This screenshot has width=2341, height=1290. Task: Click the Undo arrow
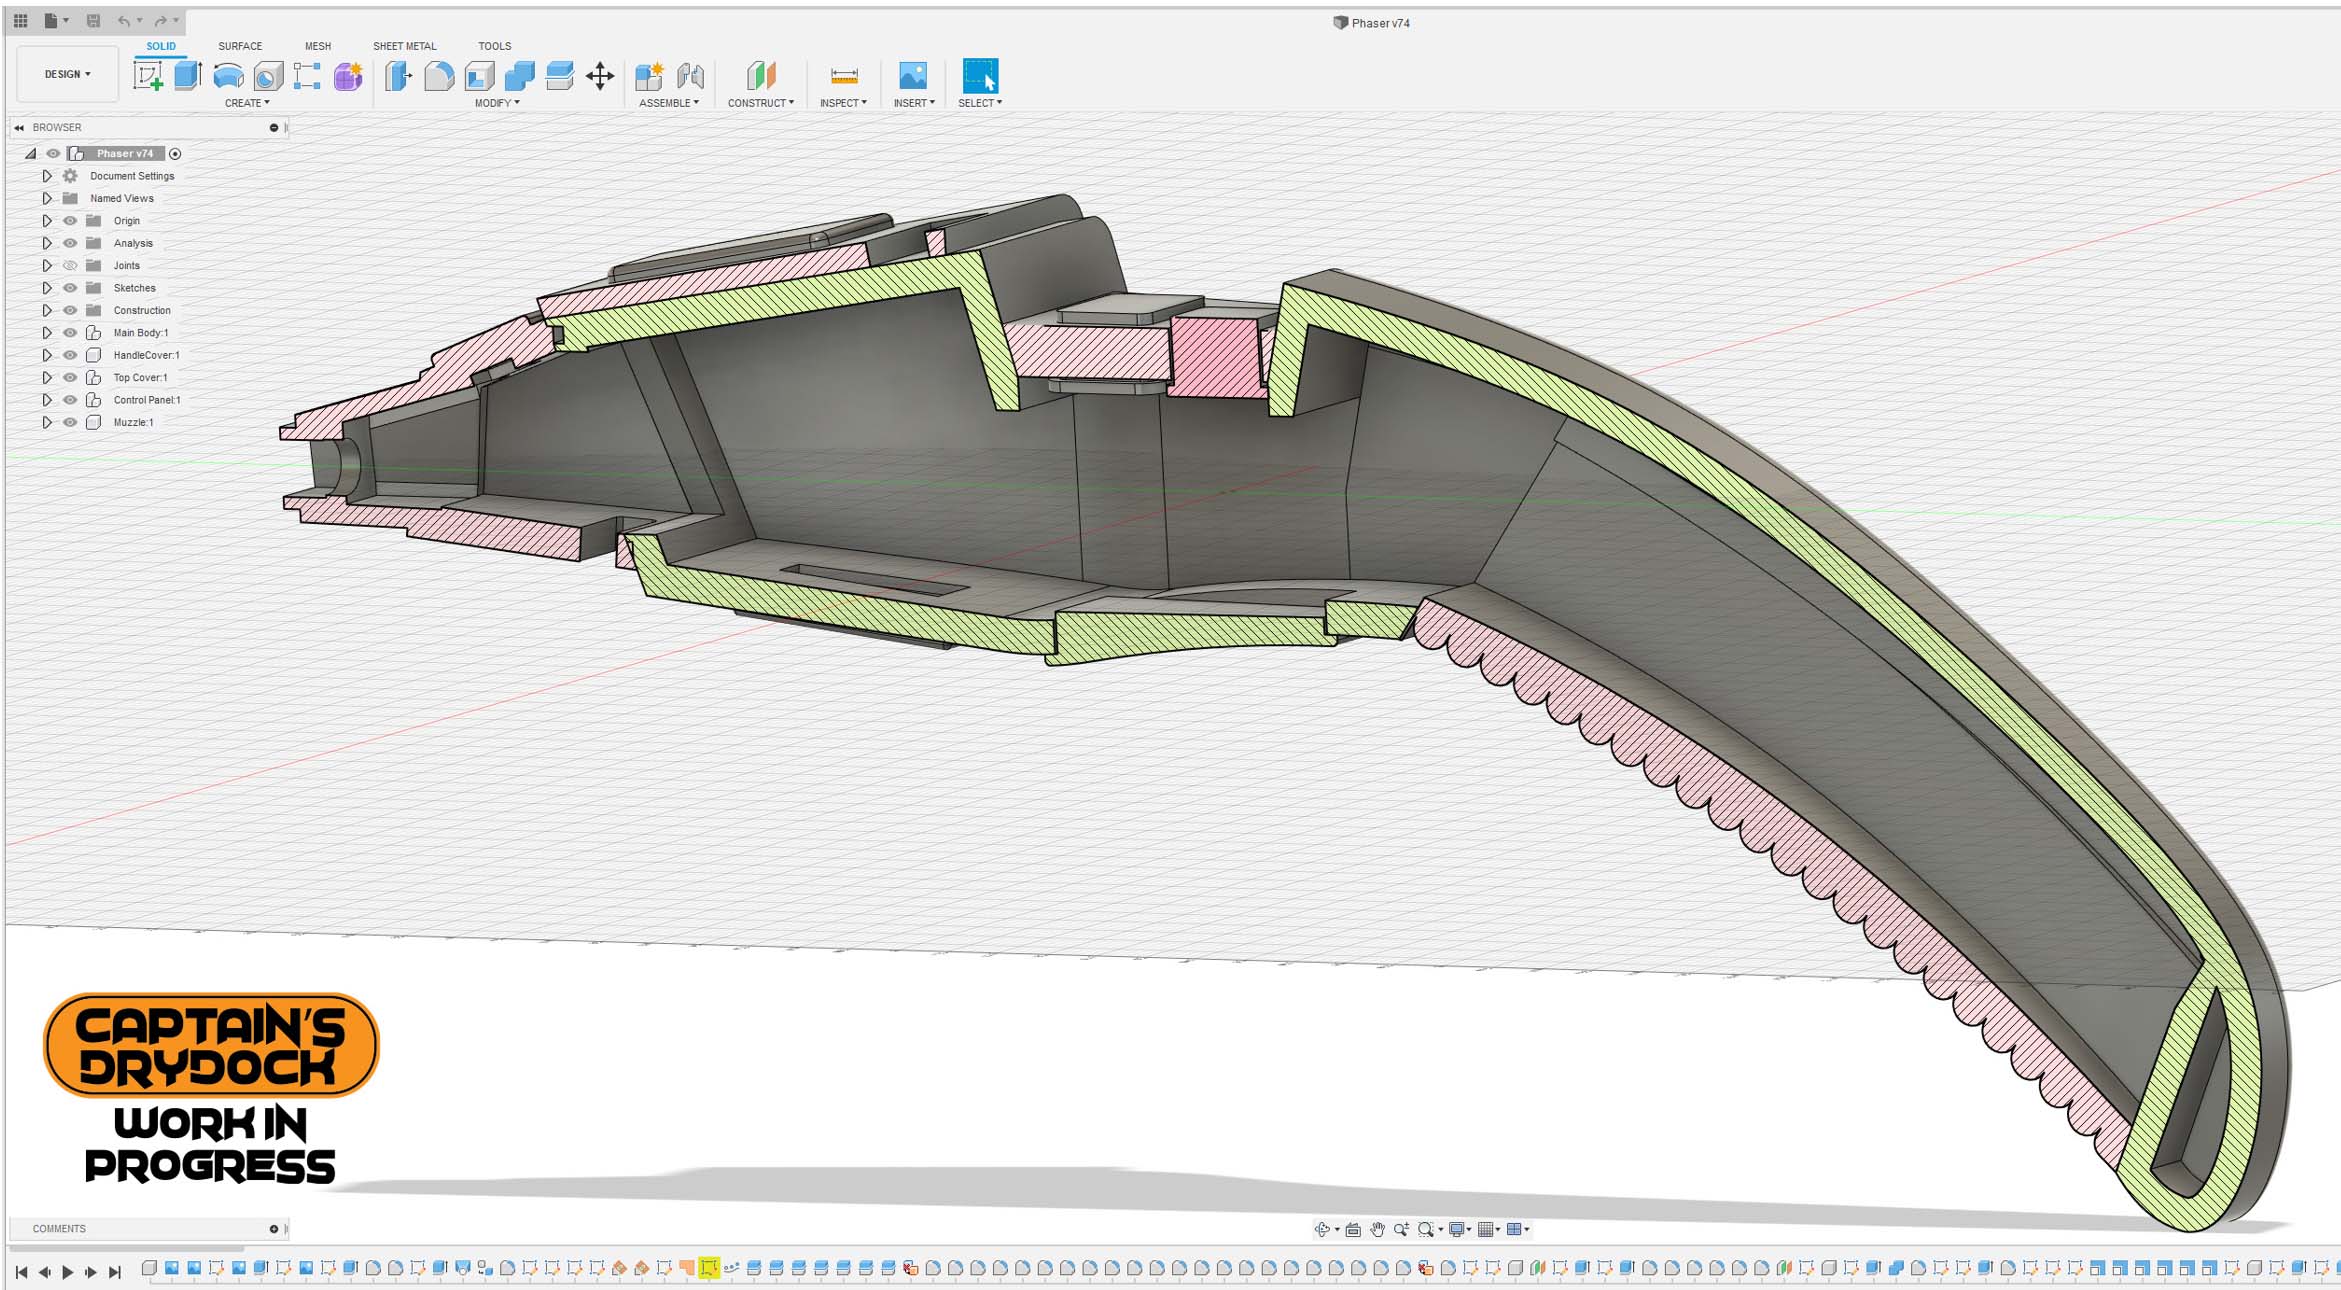[x=124, y=20]
